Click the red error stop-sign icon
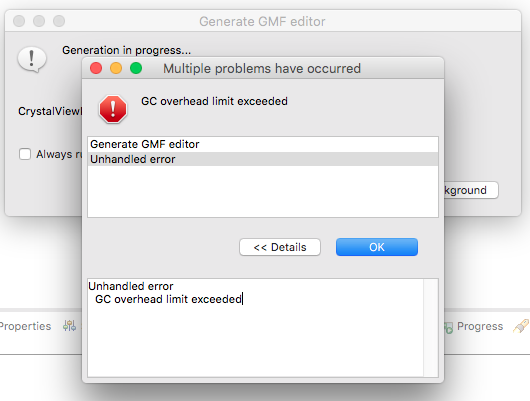Viewport: 530px width, 401px height. (x=113, y=109)
